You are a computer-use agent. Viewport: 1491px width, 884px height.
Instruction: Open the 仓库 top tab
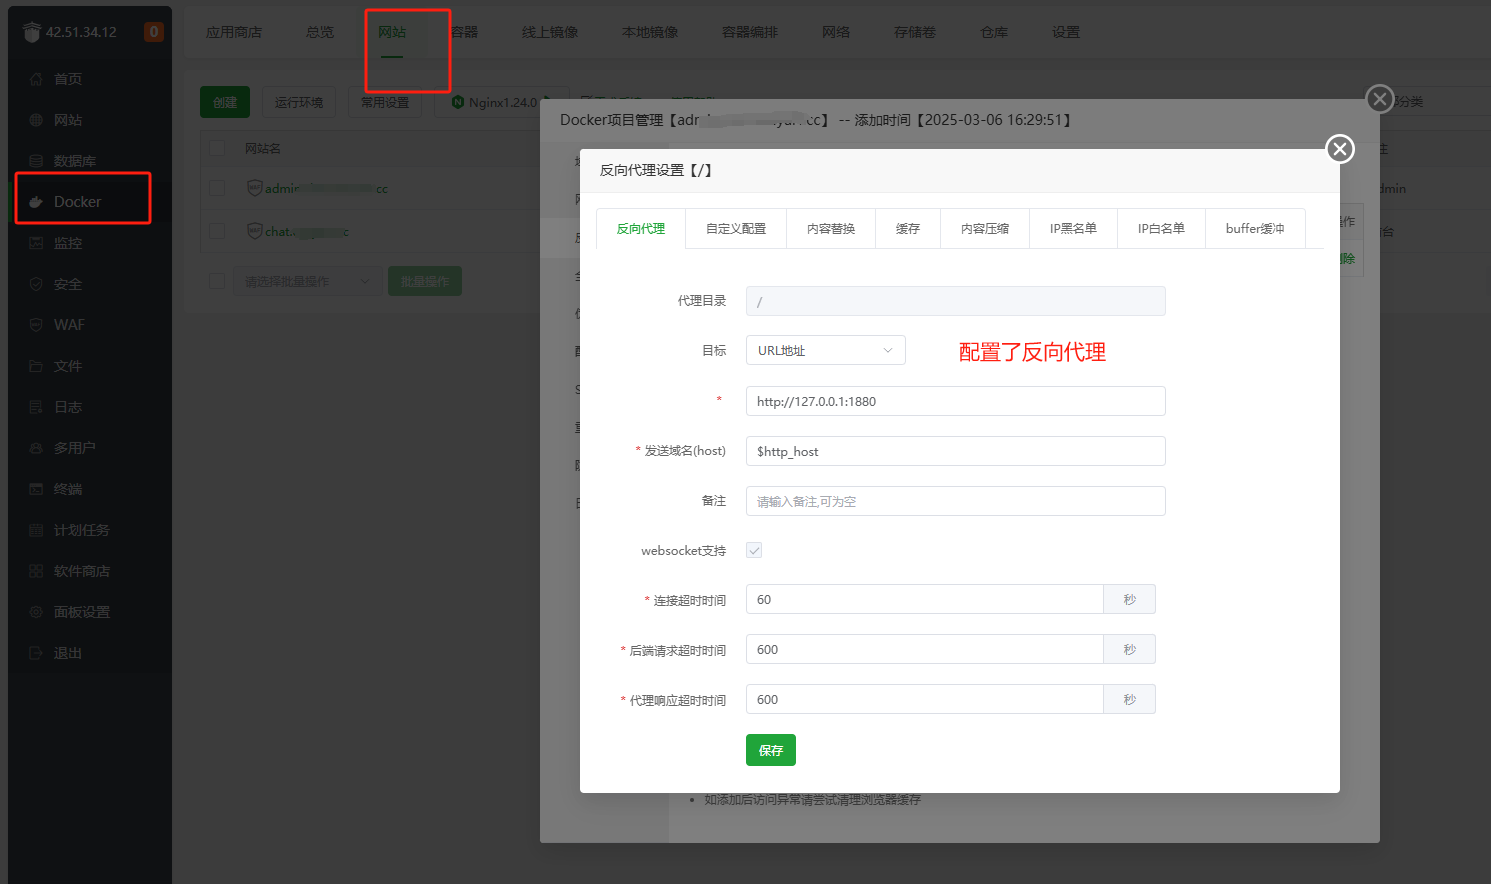click(994, 32)
